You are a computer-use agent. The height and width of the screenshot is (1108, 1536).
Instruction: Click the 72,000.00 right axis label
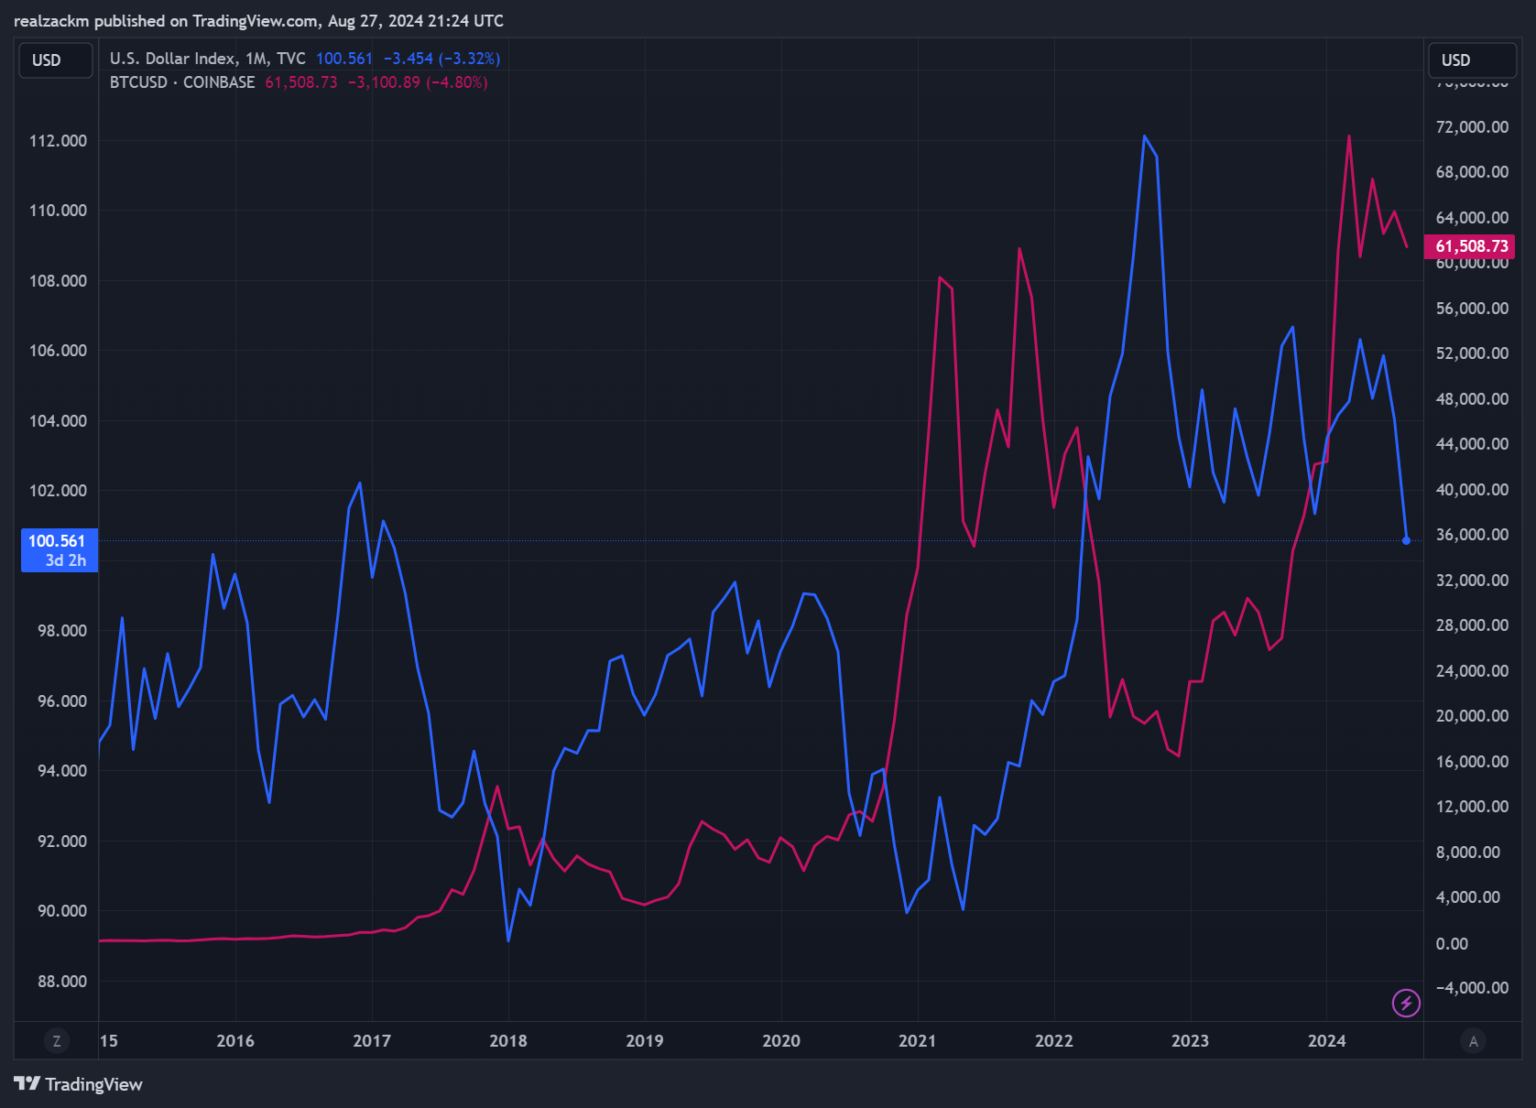click(1472, 127)
